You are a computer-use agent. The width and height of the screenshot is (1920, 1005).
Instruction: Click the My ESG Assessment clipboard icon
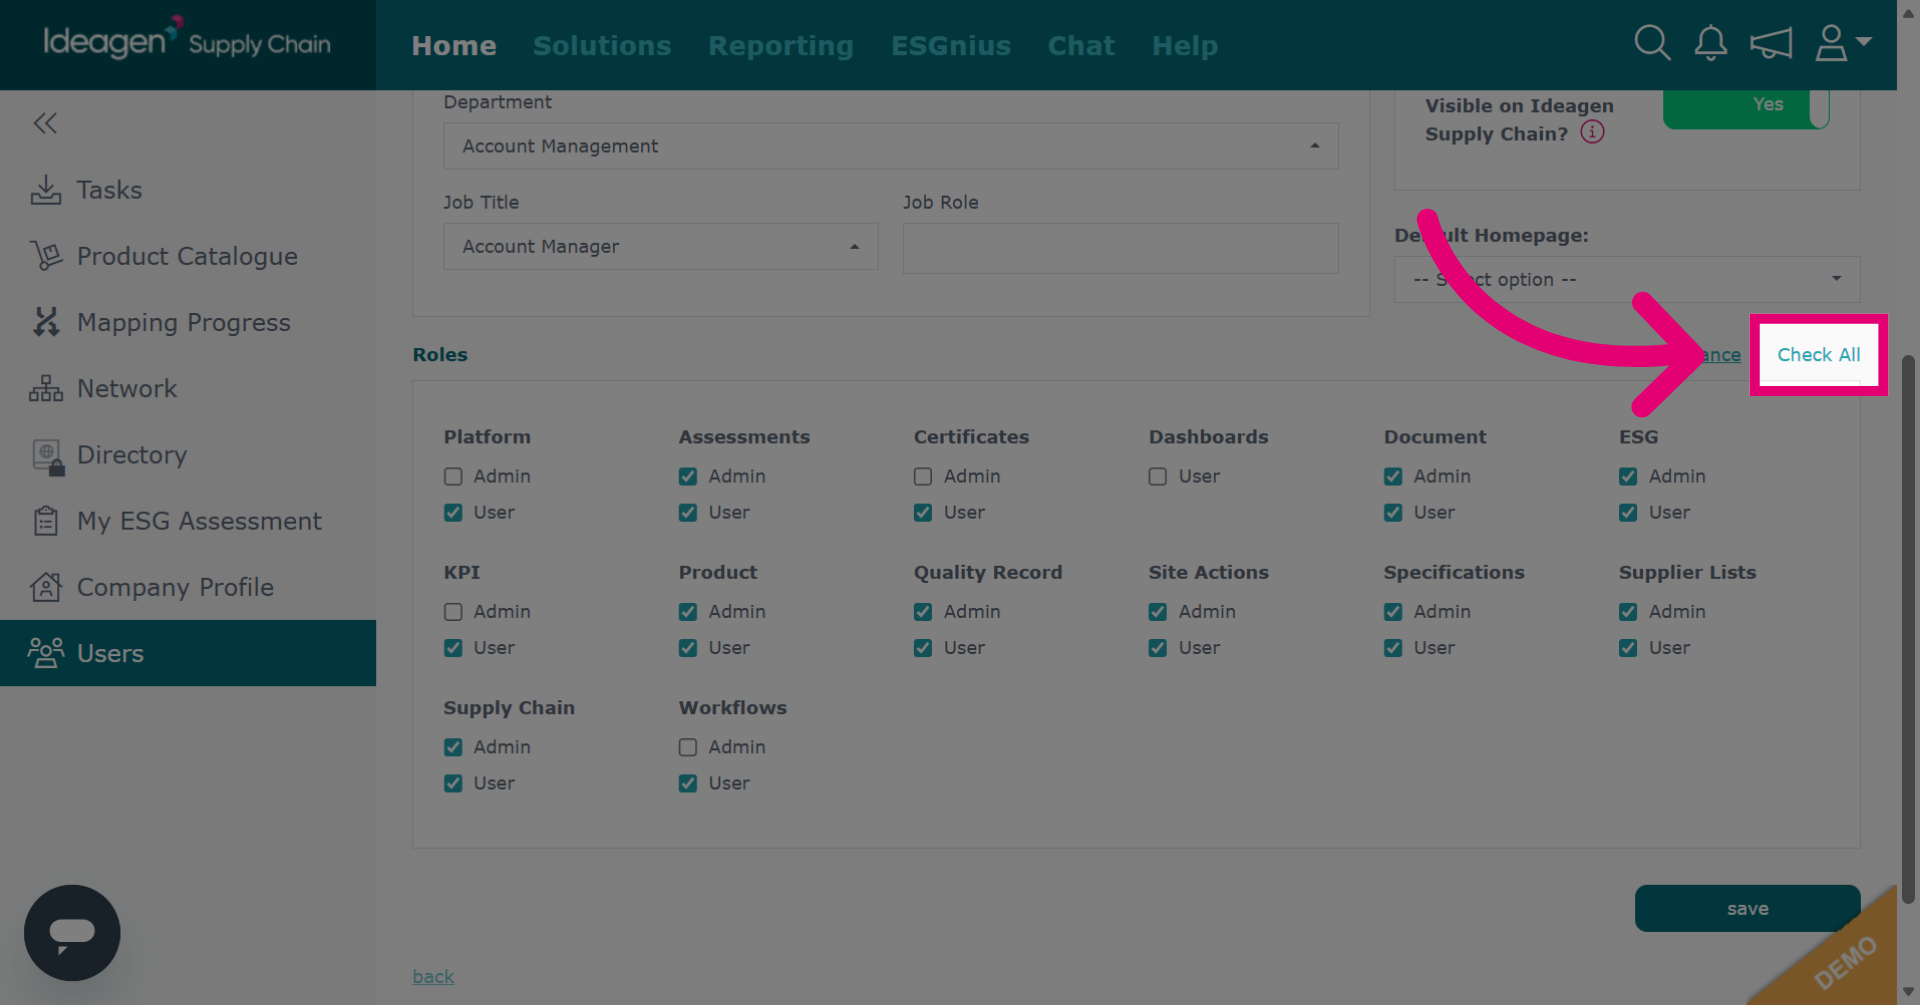46,521
